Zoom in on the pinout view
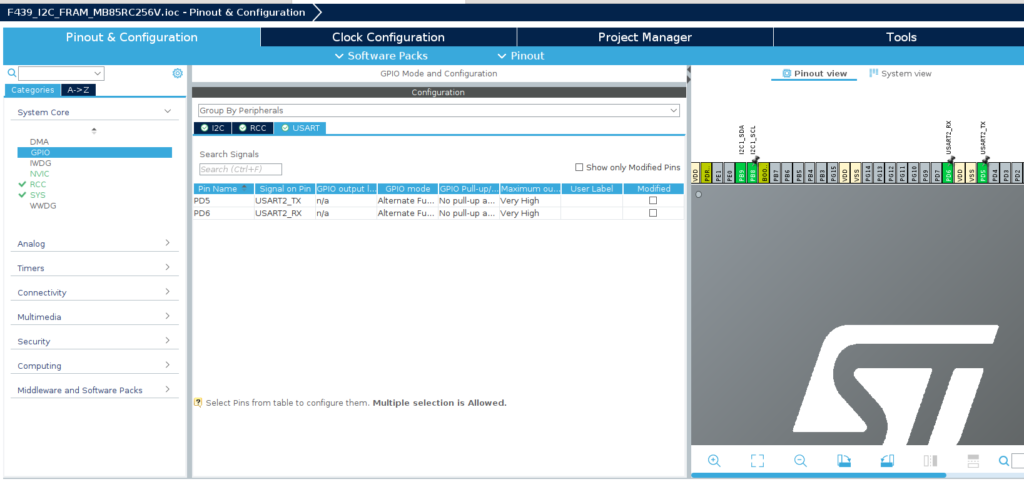The image size is (1024, 484). point(714,460)
